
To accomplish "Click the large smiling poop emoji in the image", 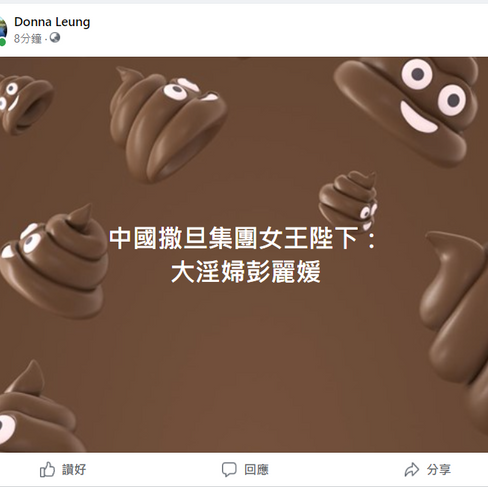I will point(407,109).
